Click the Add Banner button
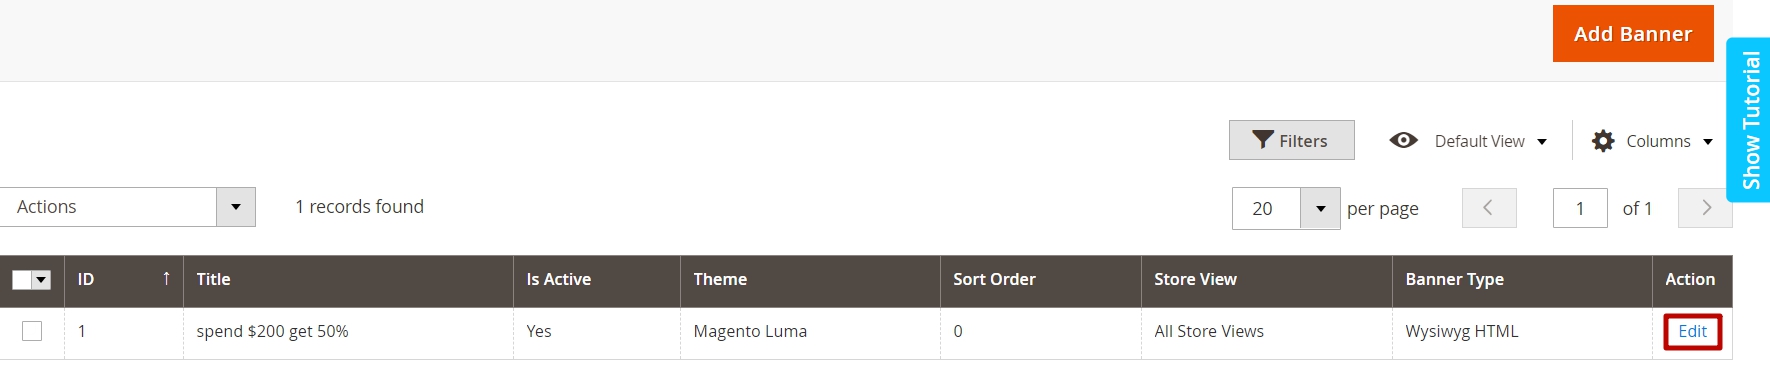The height and width of the screenshot is (365, 1770). (1633, 34)
